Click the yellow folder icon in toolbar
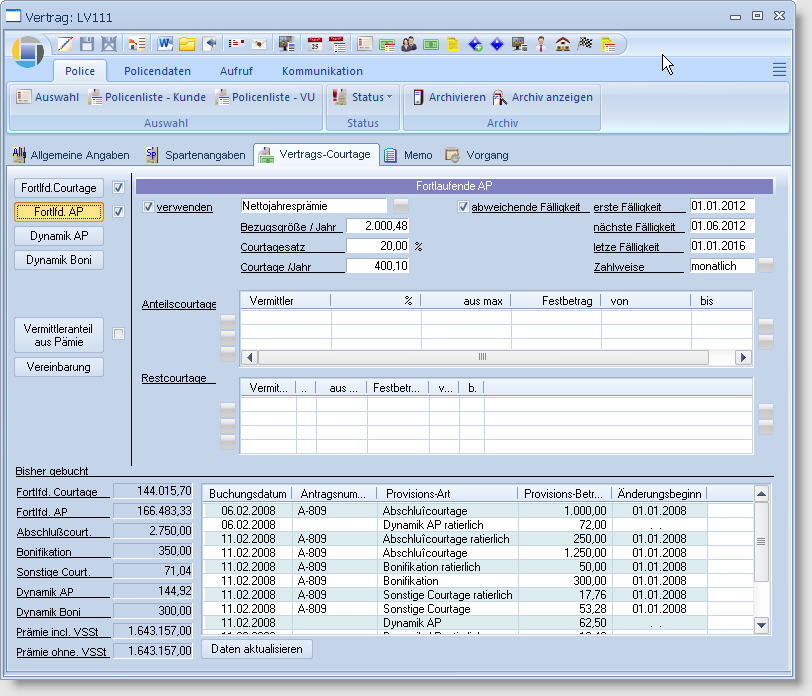The width and height of the screenshot is (812, 696). [x=187, y=44]
